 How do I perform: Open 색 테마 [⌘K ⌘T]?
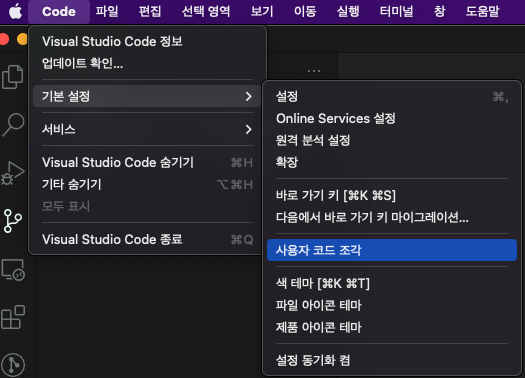(392, 284)
